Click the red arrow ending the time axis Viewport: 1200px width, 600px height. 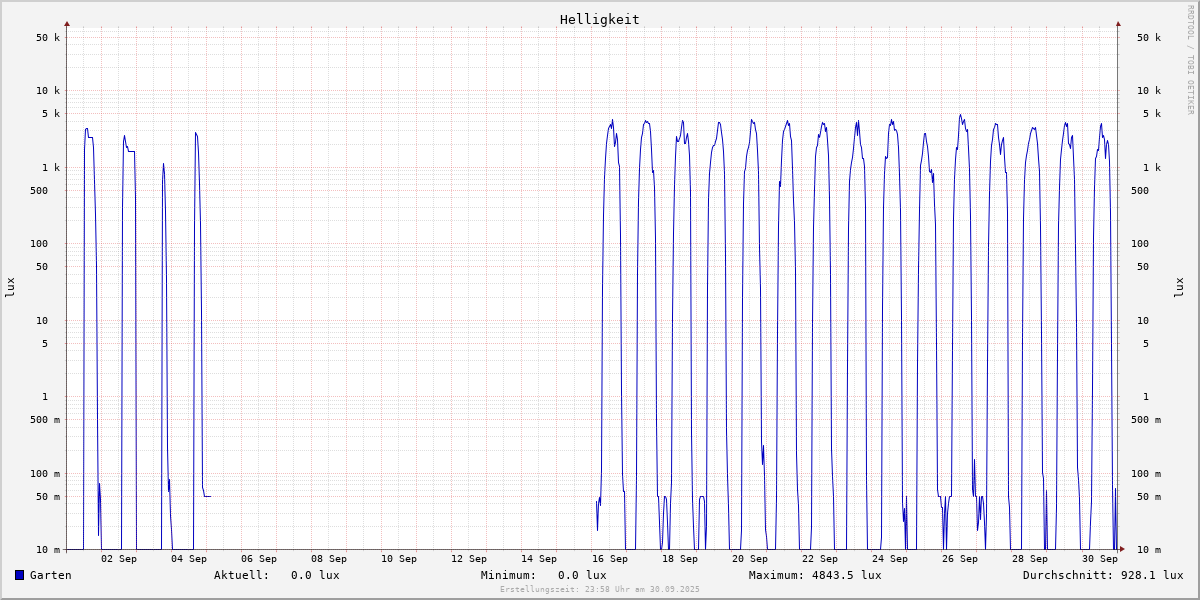(x=1122, y=549)
